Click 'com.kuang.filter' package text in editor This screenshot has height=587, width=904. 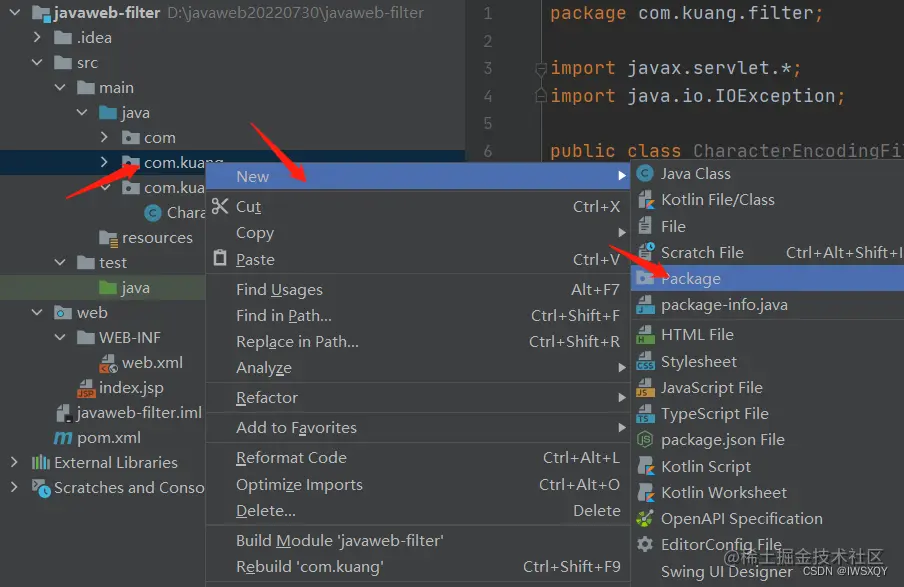(x=725, y=13)
